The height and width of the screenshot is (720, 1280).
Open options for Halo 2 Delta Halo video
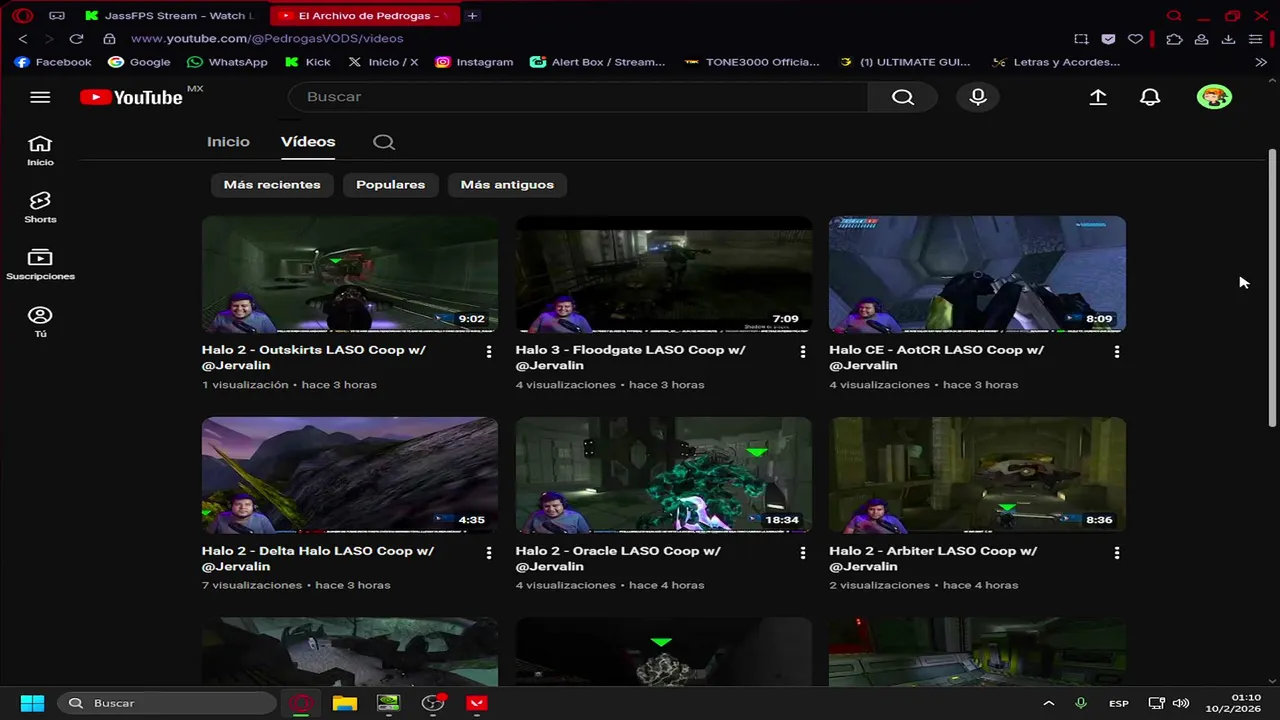point(489,553)
